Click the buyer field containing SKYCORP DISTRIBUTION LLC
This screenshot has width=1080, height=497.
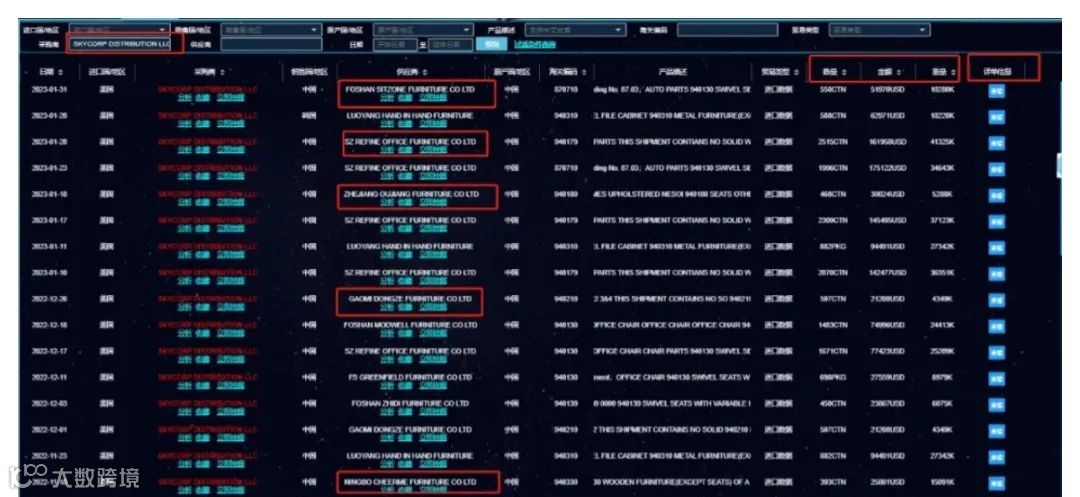pos(120,44)
